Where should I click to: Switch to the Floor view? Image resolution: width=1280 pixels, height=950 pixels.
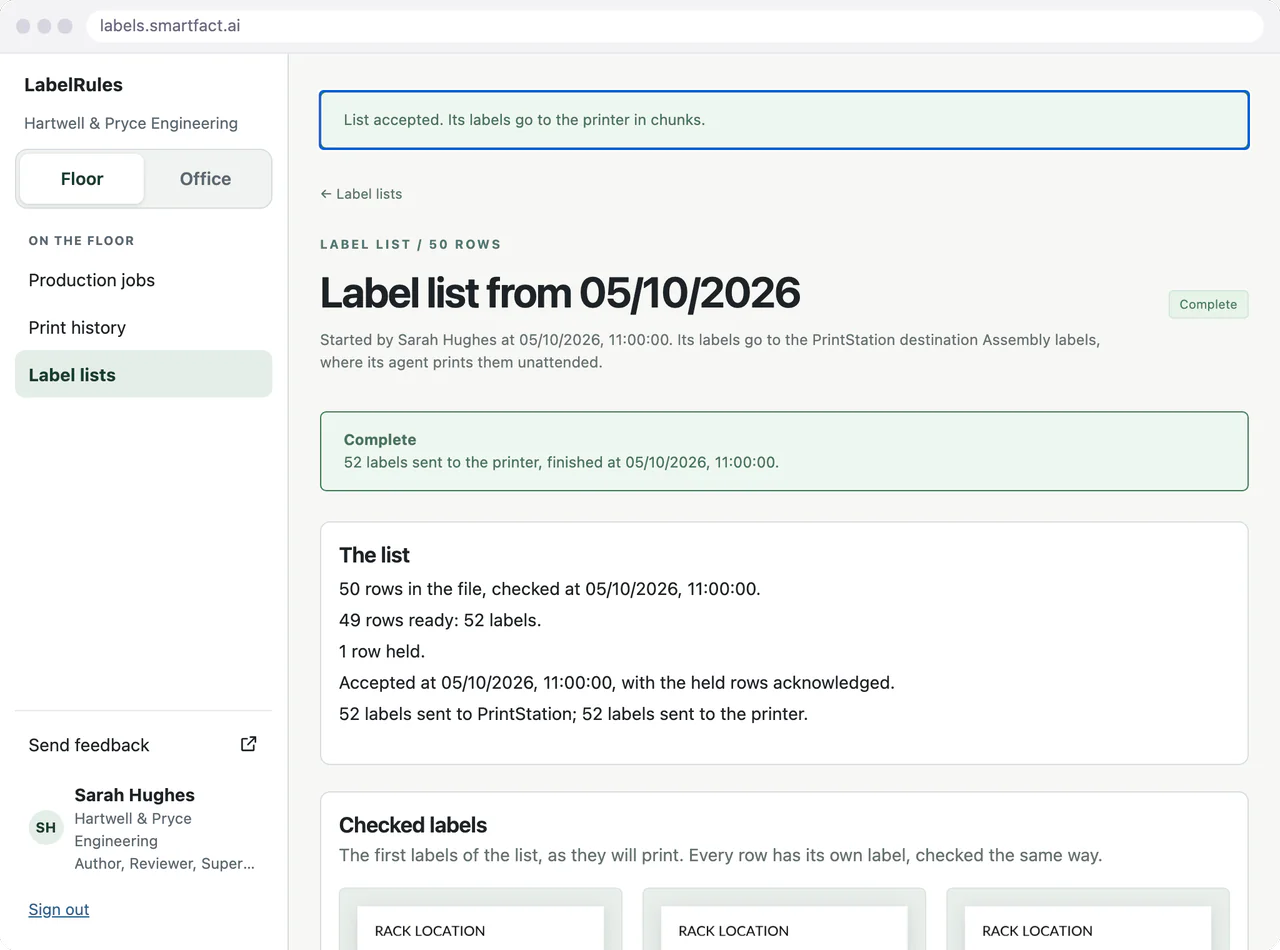82,179
